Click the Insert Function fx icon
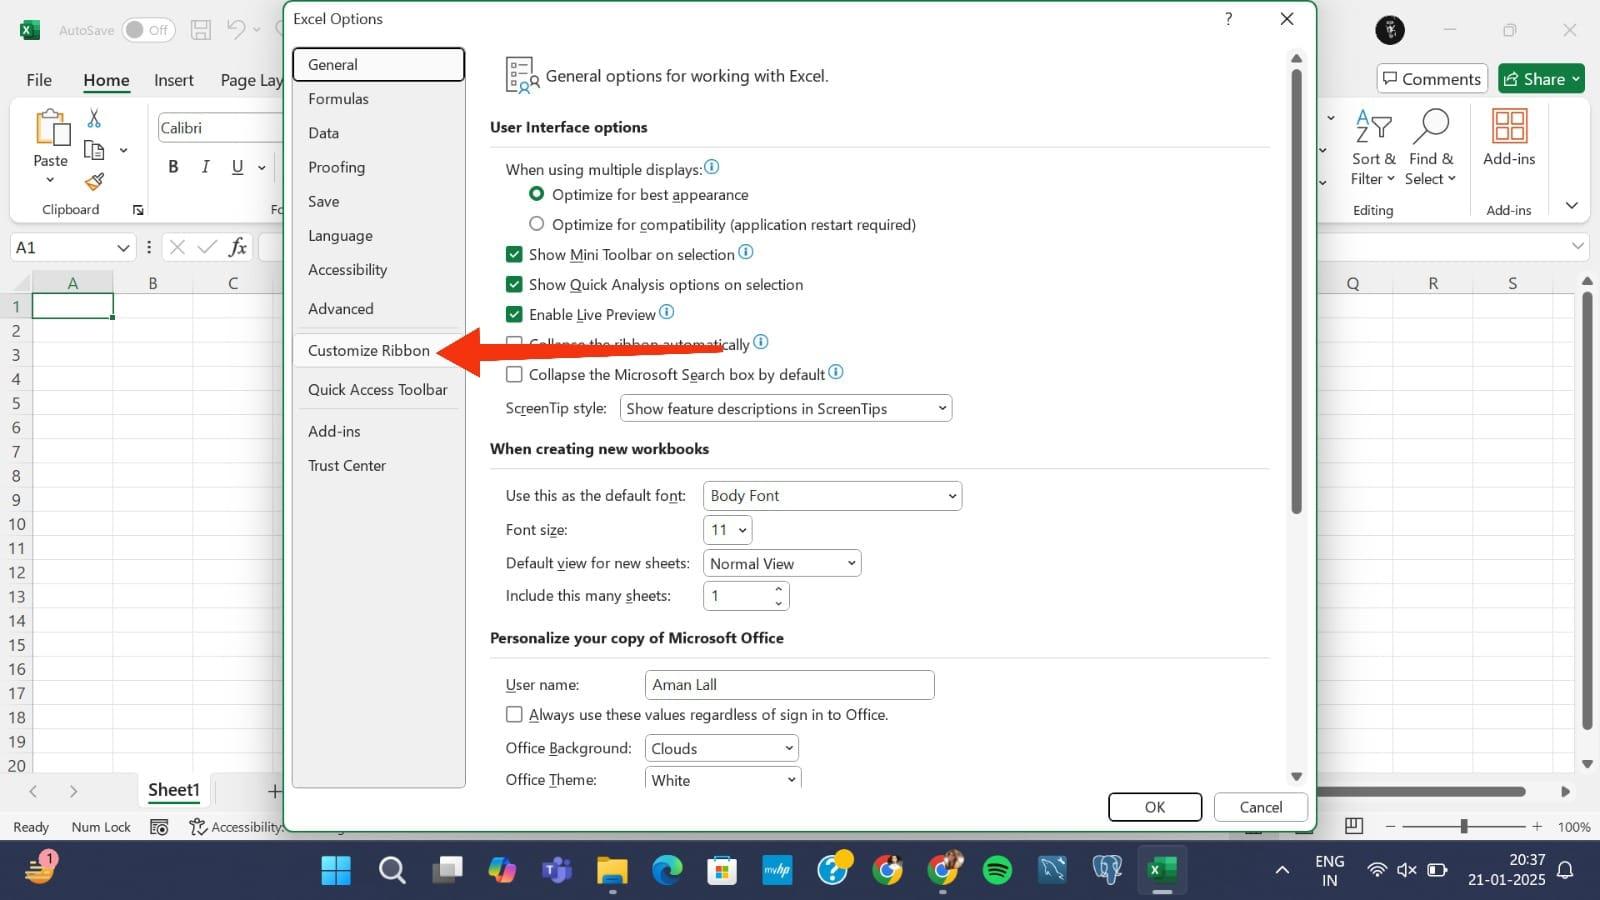Image resolution: width=1600 pixels, height=900 pixels. tap(238, 247)
